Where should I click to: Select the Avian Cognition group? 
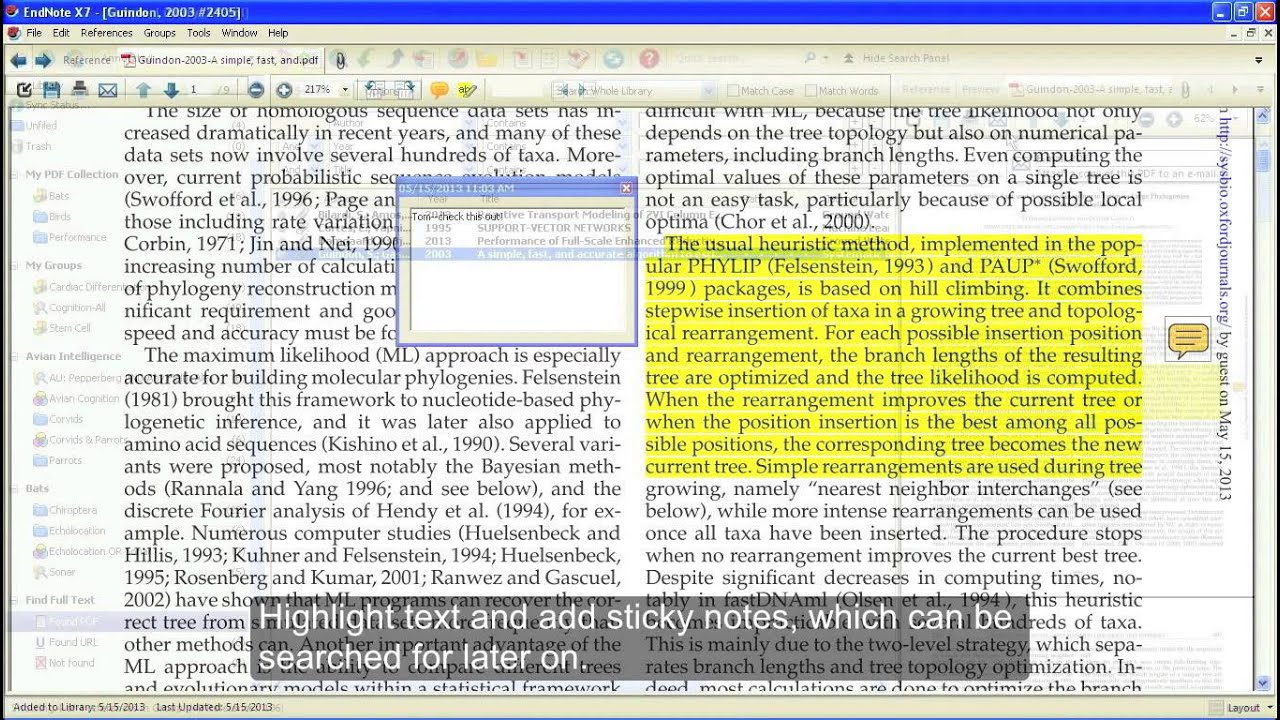pos(76,399)
